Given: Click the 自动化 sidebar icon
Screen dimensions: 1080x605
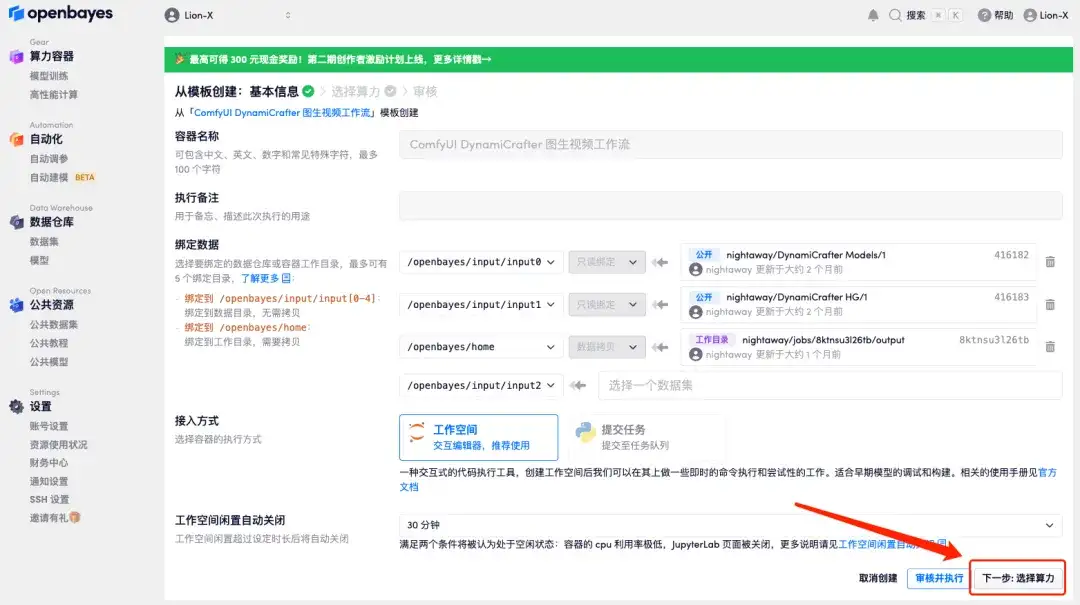Looking at the screenshot, I should pyautogui.click(x=16, y=139).
